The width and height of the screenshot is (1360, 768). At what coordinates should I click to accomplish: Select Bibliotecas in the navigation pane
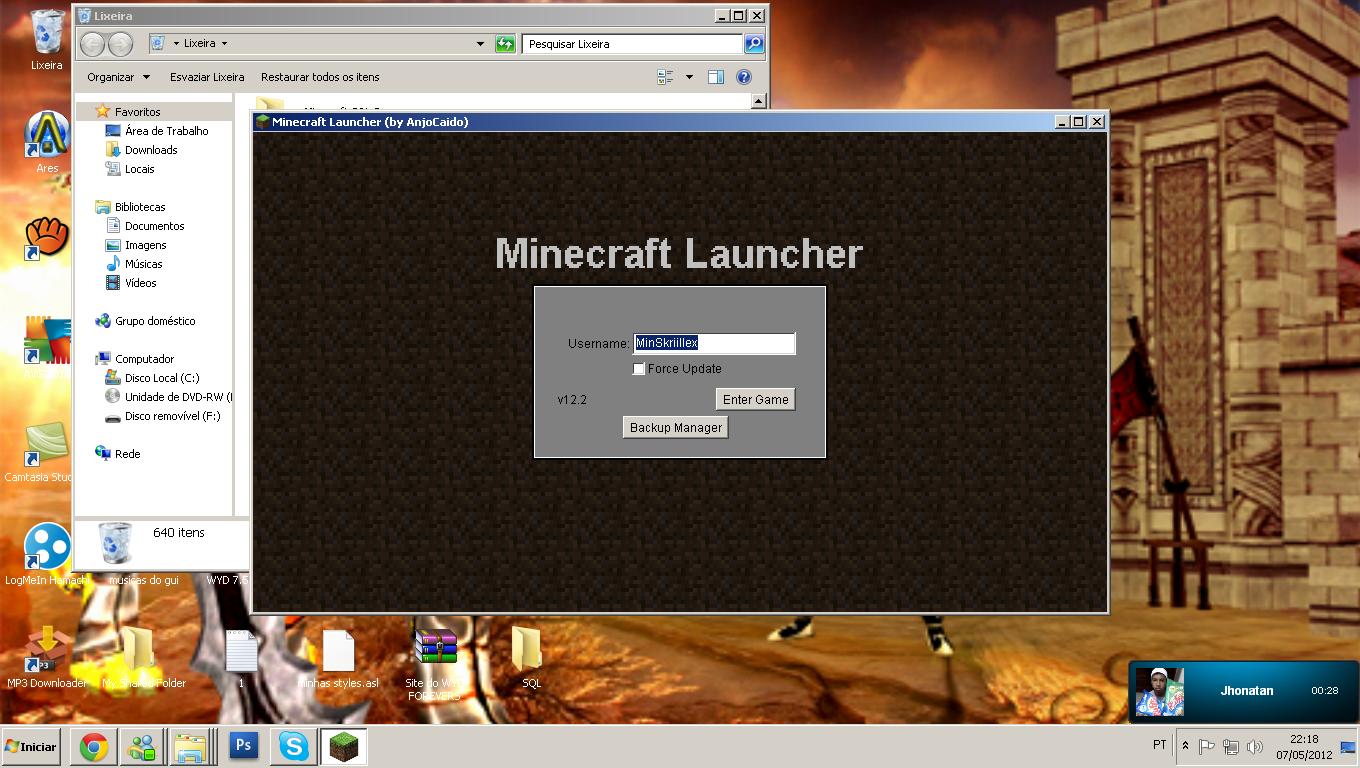tap(140, 207)
